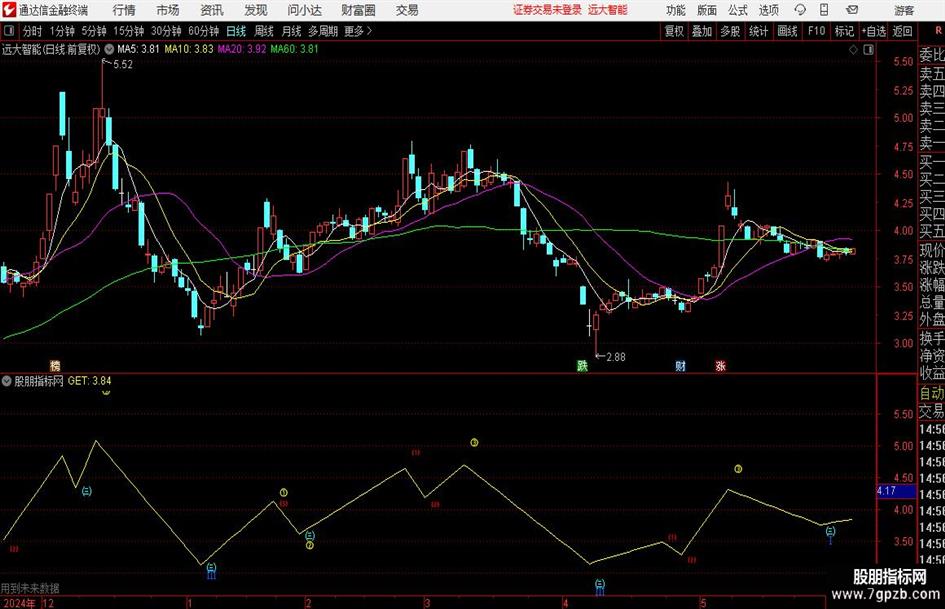This screenshot has width=945, height=609.
Task: Open the mail envelope icon
Action: [x=852, y=10]
